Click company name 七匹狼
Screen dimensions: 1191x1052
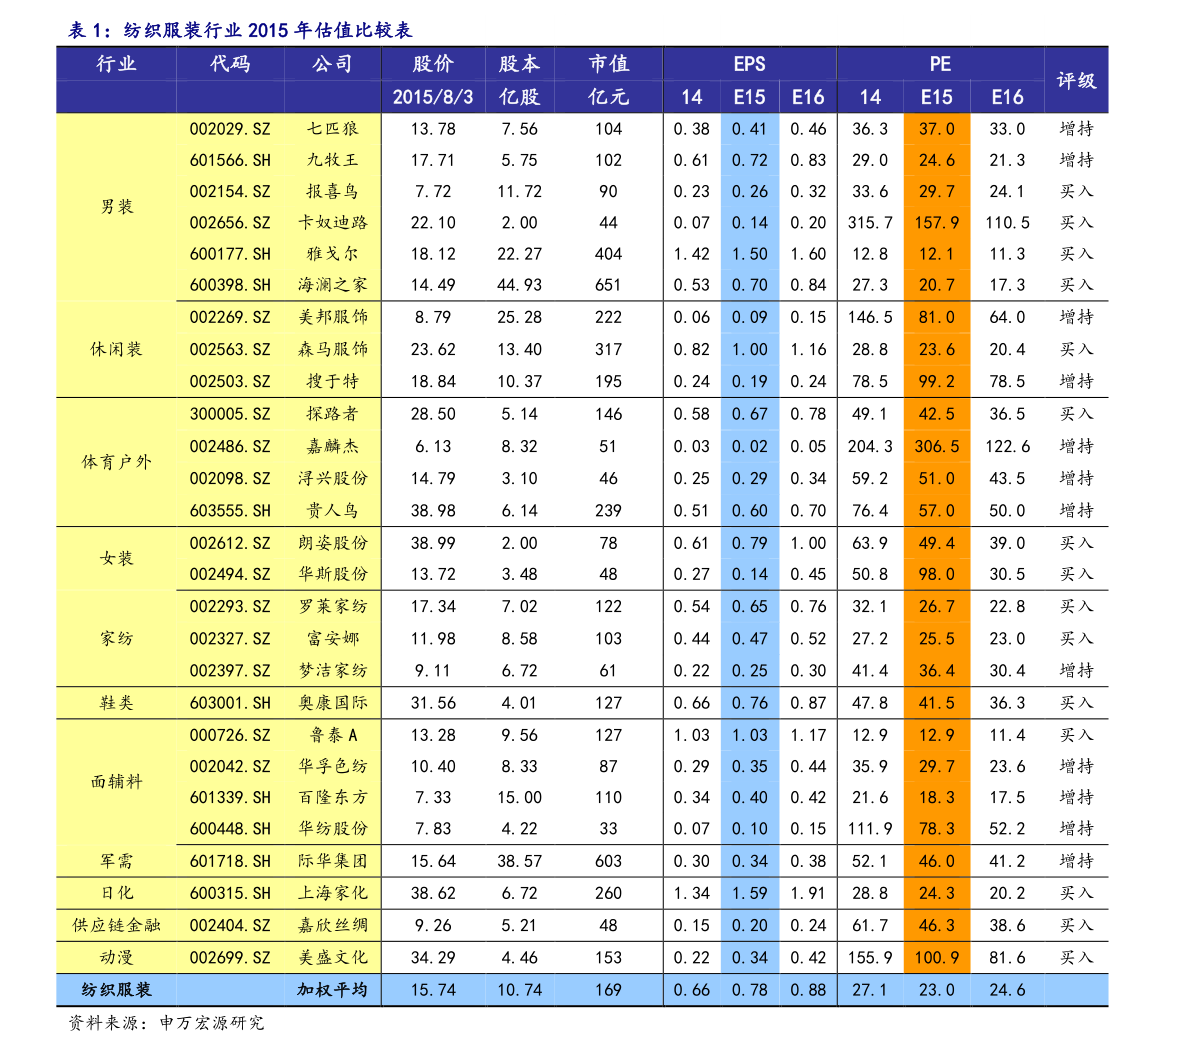[x=333, y=128]
